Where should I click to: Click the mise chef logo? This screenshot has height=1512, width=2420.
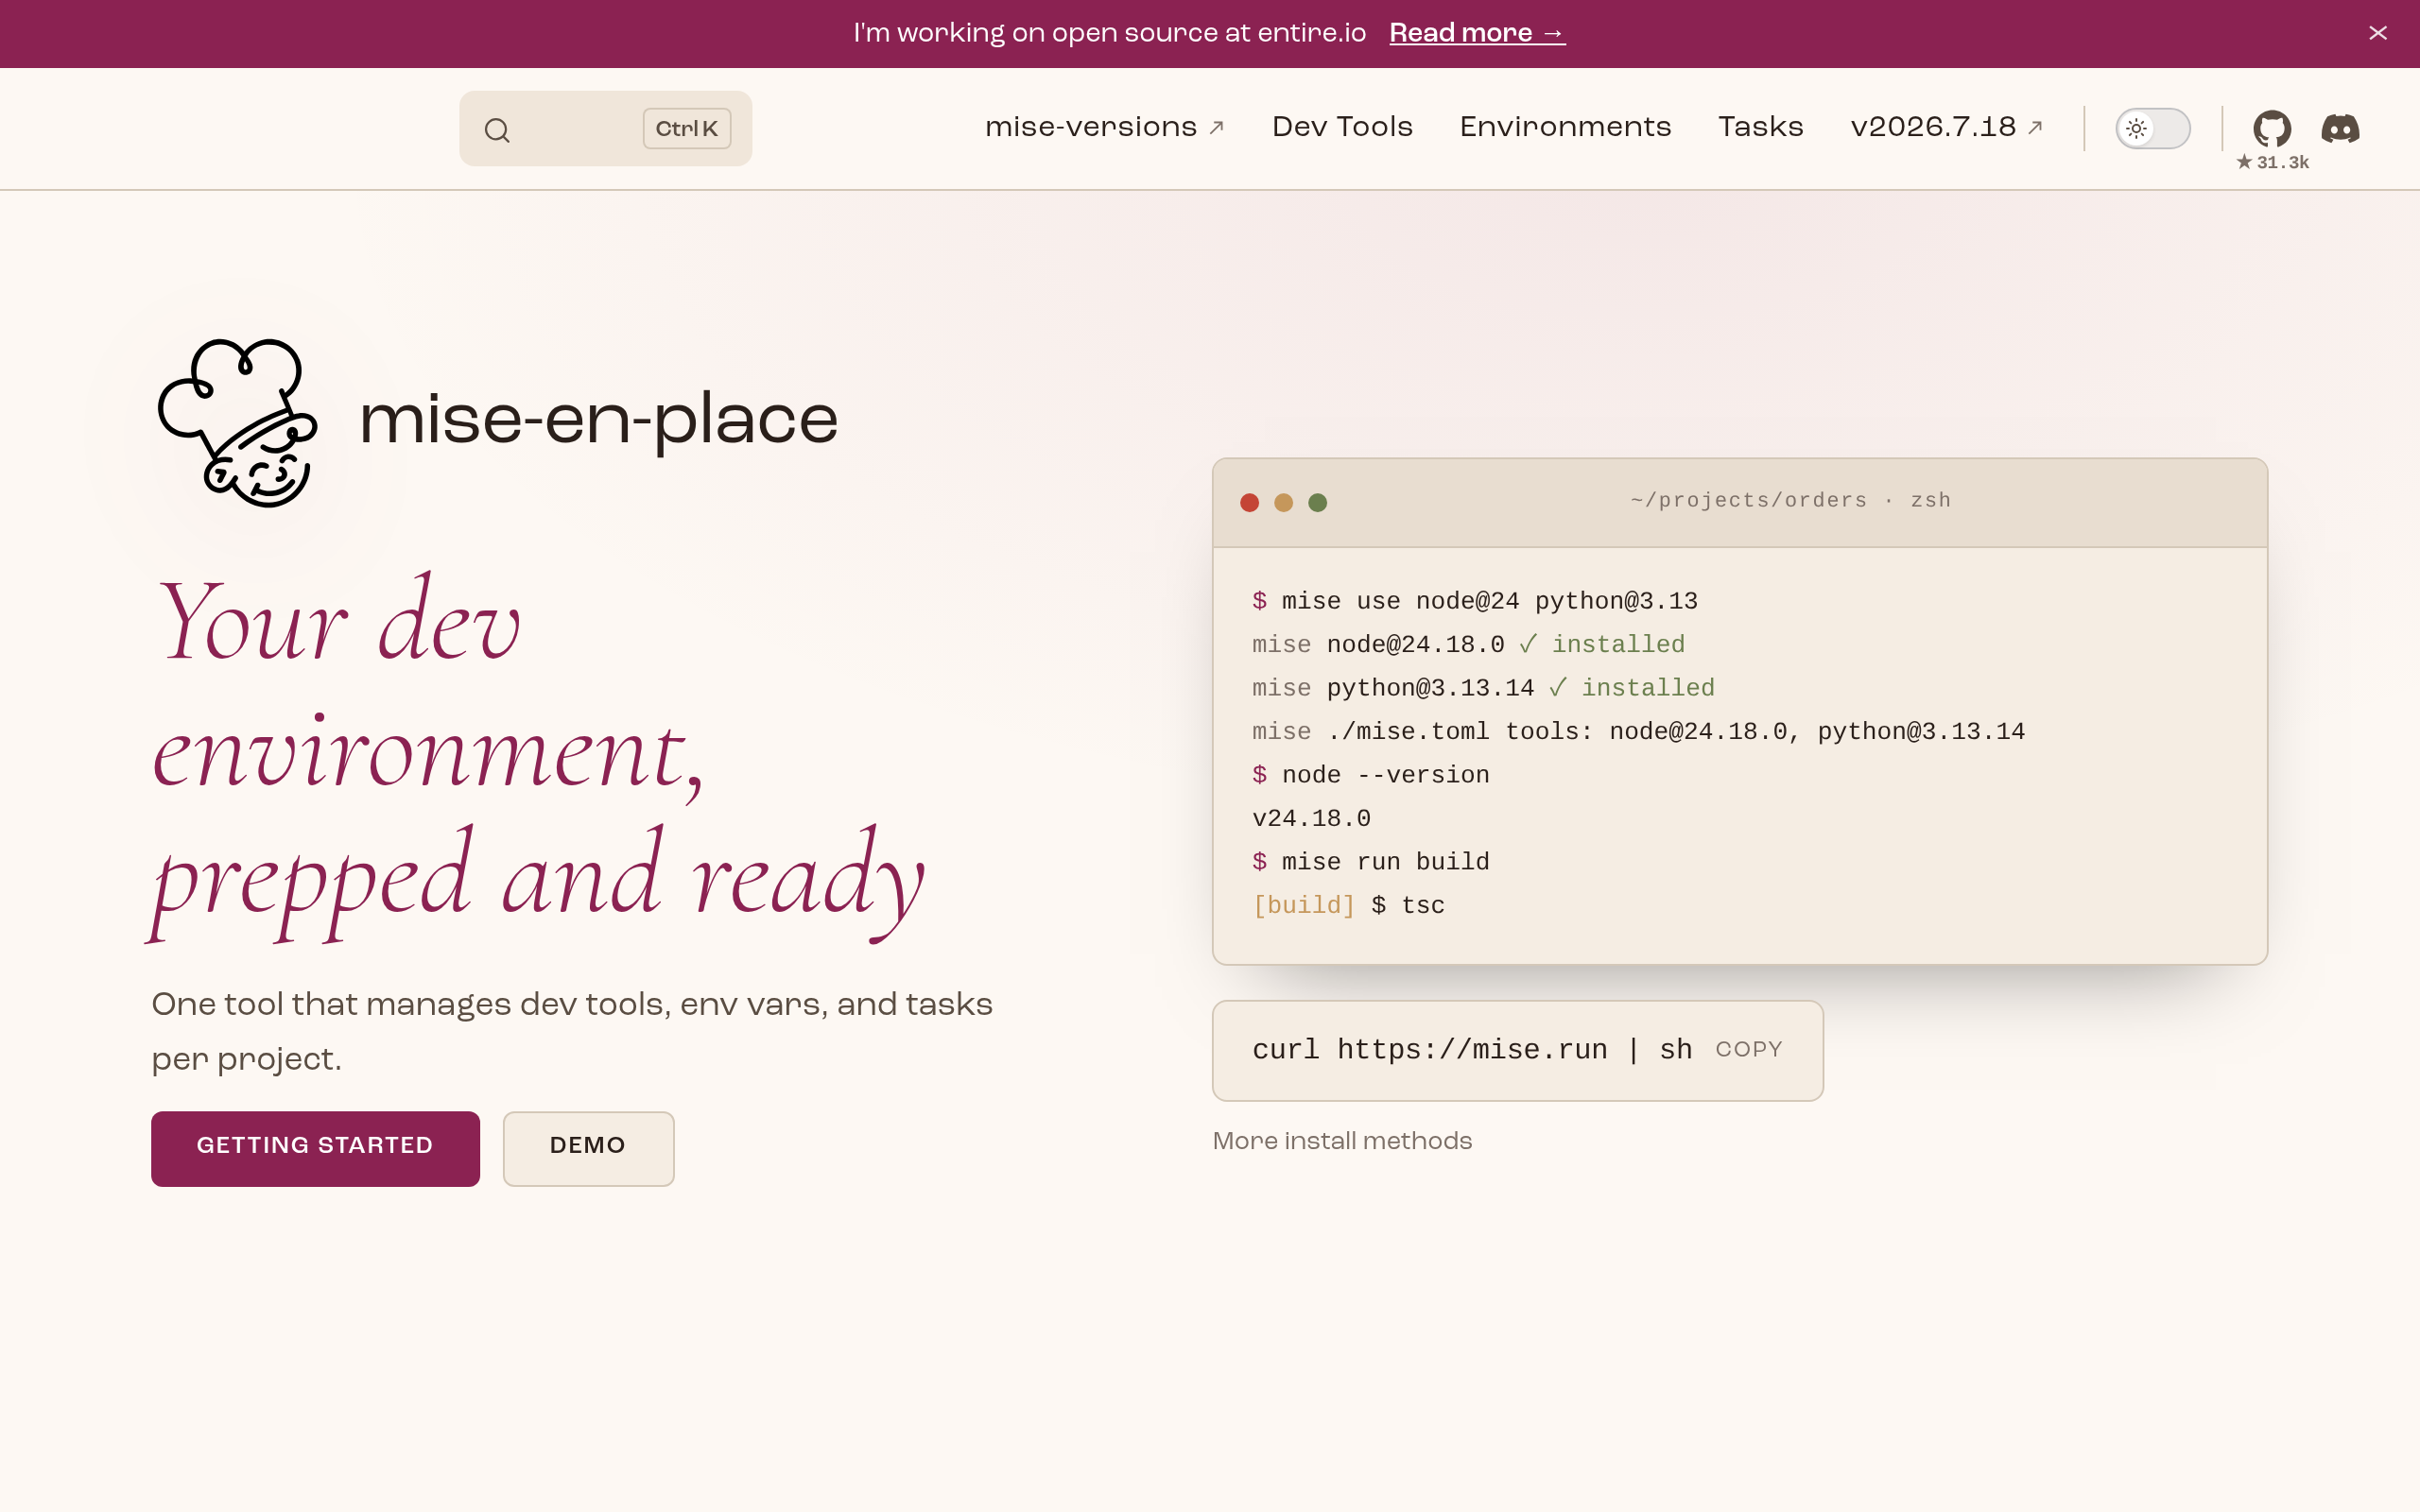[x=238, y=423]
